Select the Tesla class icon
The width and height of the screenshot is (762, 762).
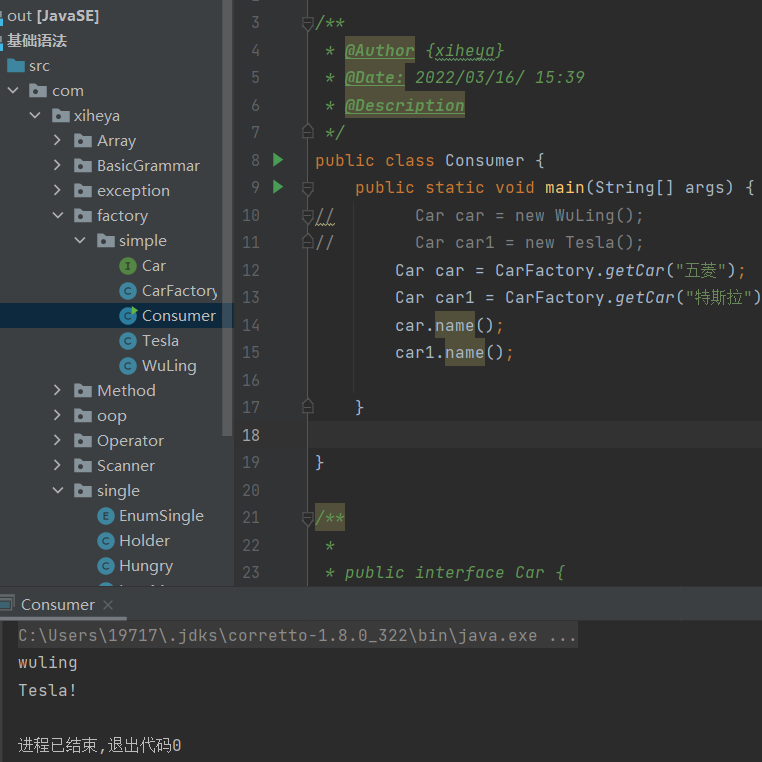click(x=127, y=341)
